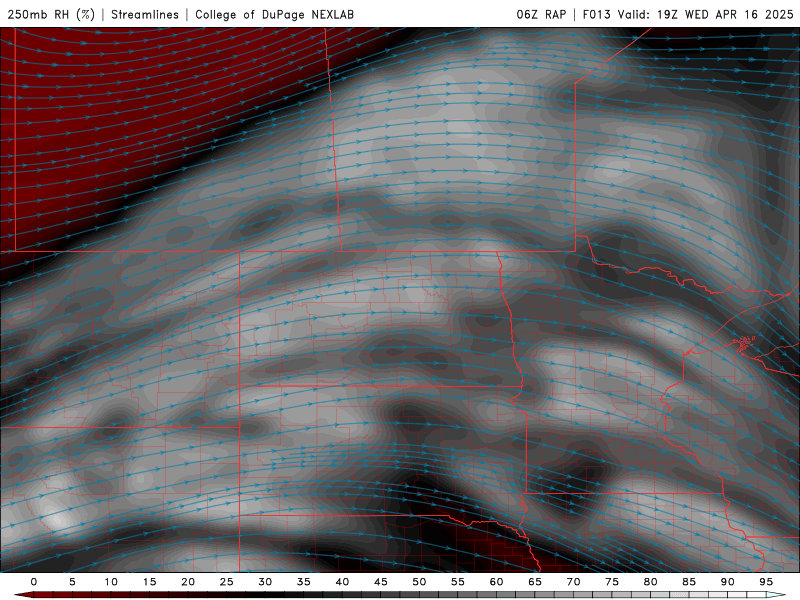Click the '40' legend scale value

(x=342, y=582)
